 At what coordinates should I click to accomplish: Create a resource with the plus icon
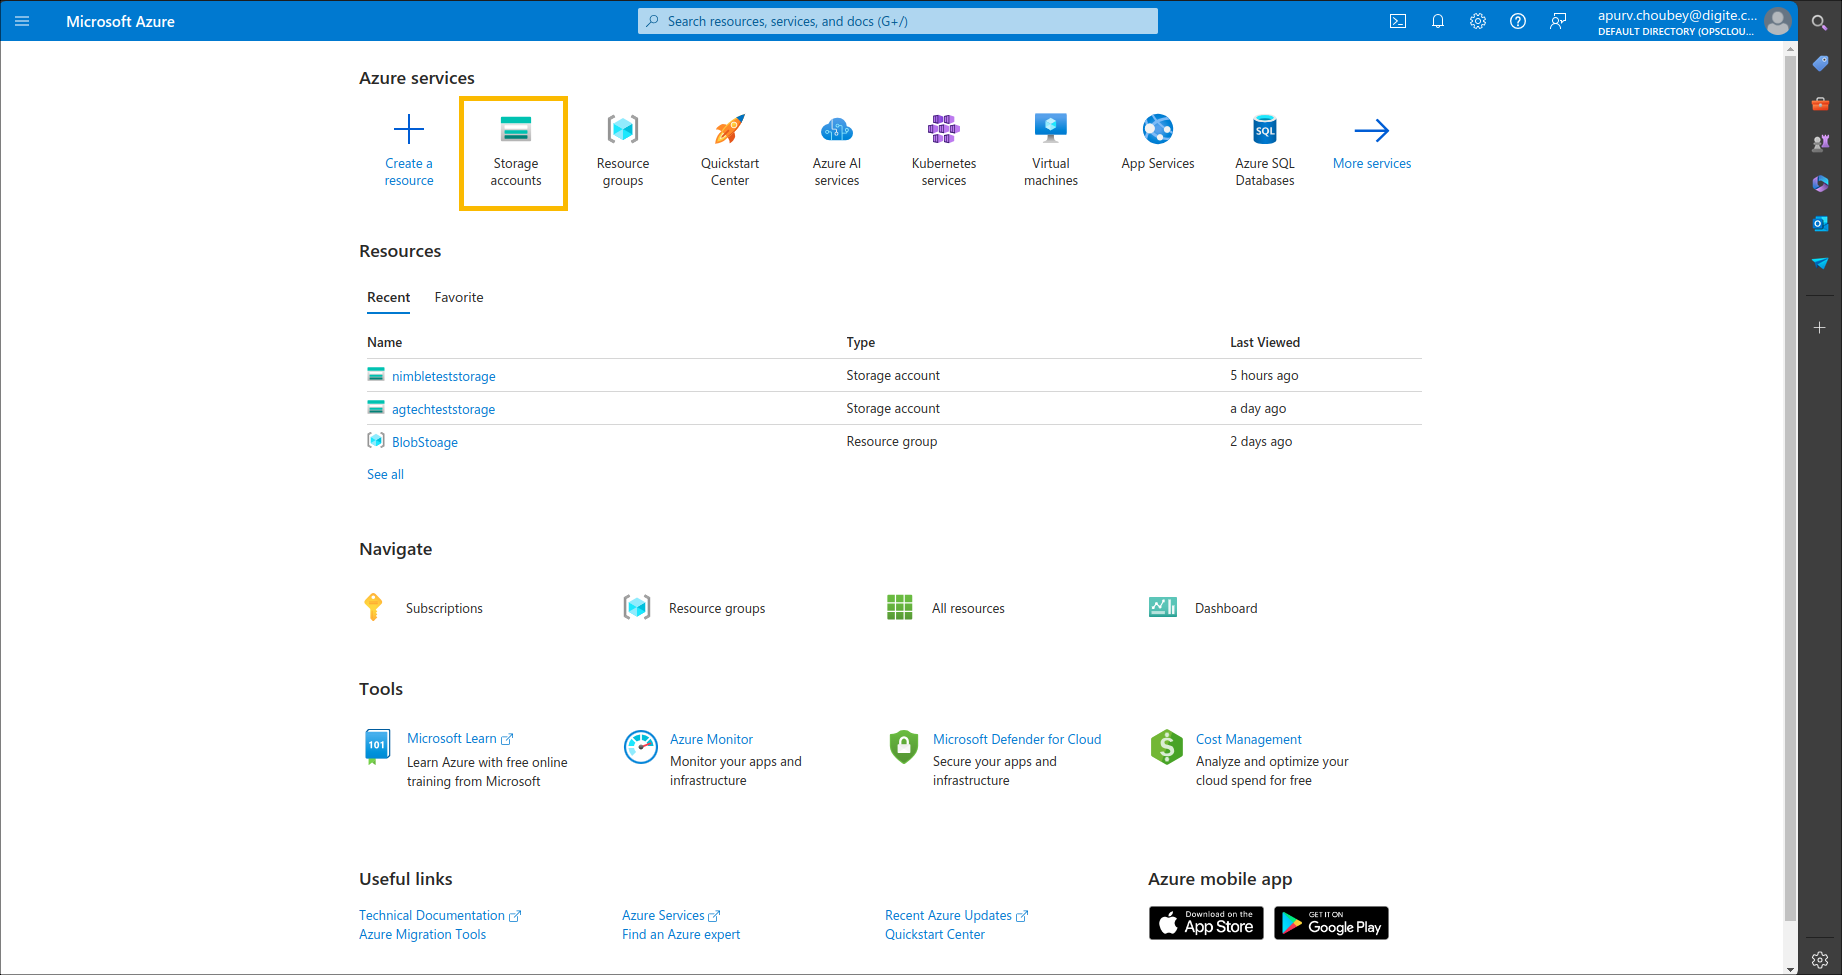coord(409,146)
